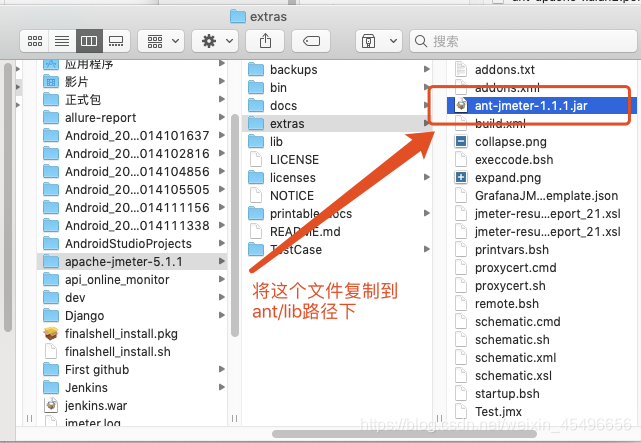This screenshot has height=443, width=641.
Task: Expand the Jenkins folder arrow
Action: coord(222,387)
